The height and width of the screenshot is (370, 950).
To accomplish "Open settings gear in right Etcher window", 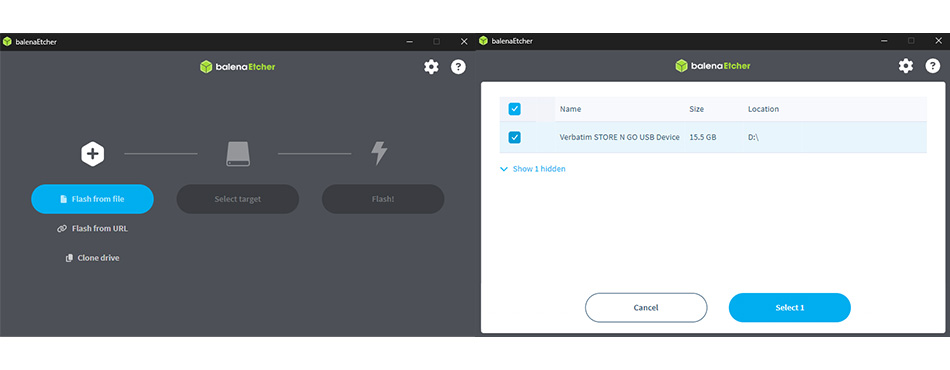I will point(906,66).
